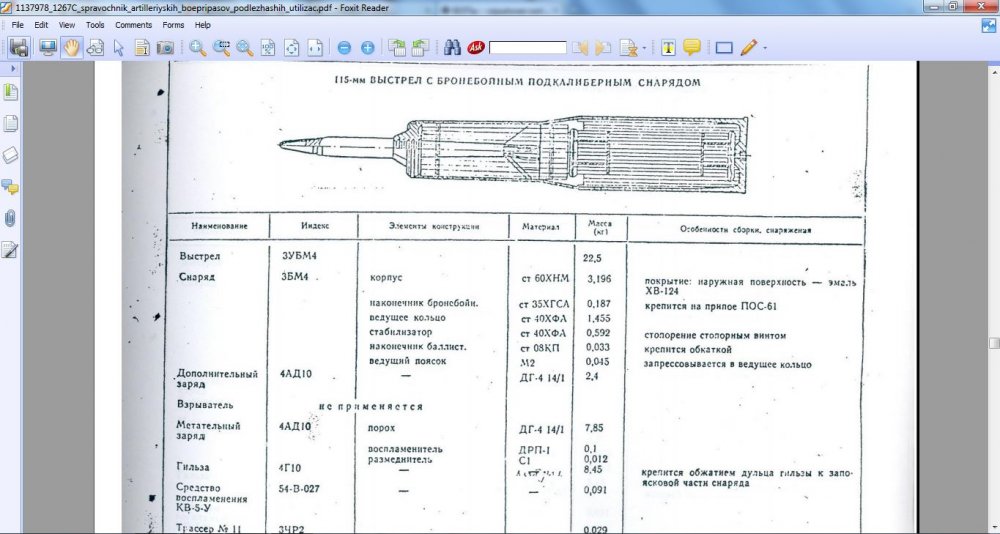Open the Help menu
This screenshot has width=1000, height=534.
click(x=203, y=25)
